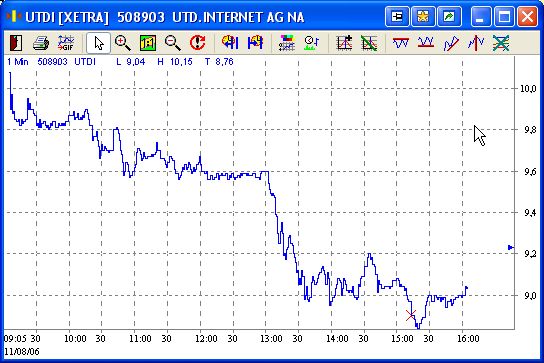Select the trendline drawing tool
Image resolution: width=544 pixels, height=363 pixels.
(451, 43)
